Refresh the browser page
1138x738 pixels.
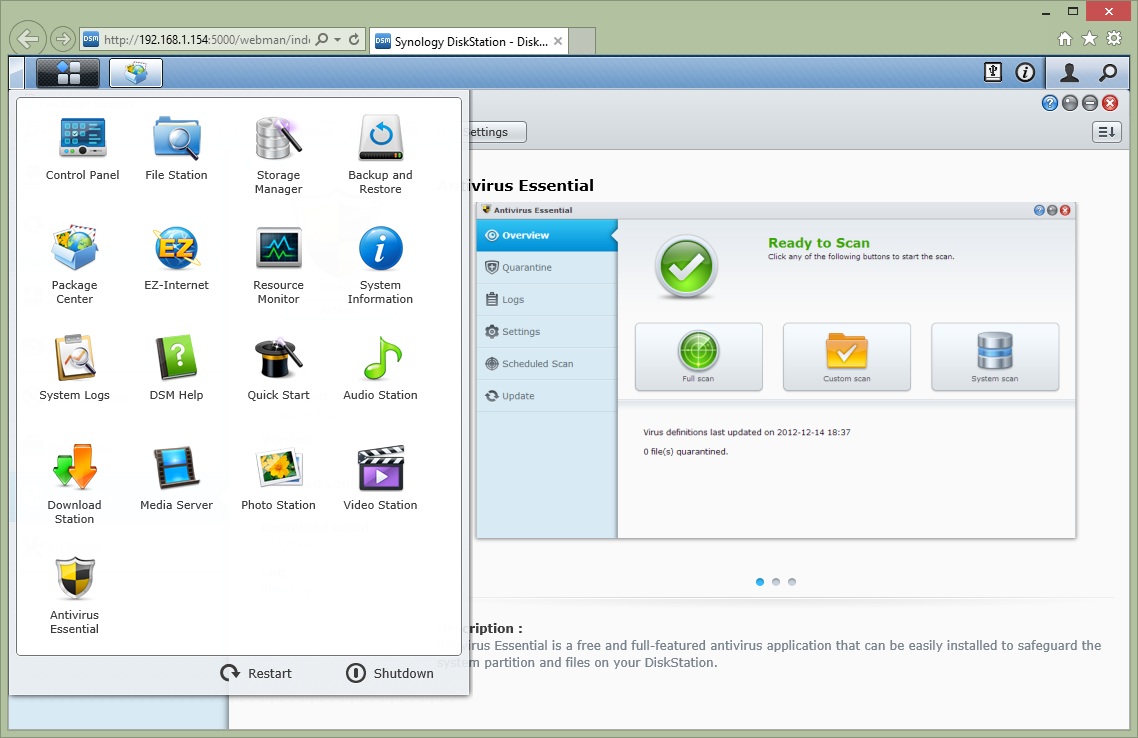coord(354,39)
